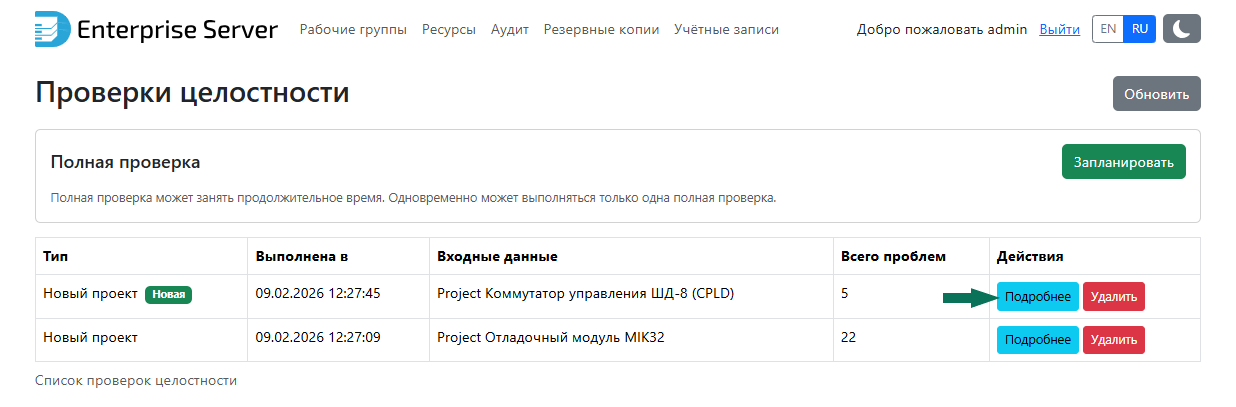Delete the Коммутатор управления ШД-8 check
The image size is (1236, 407).
tap(1113, 297)
